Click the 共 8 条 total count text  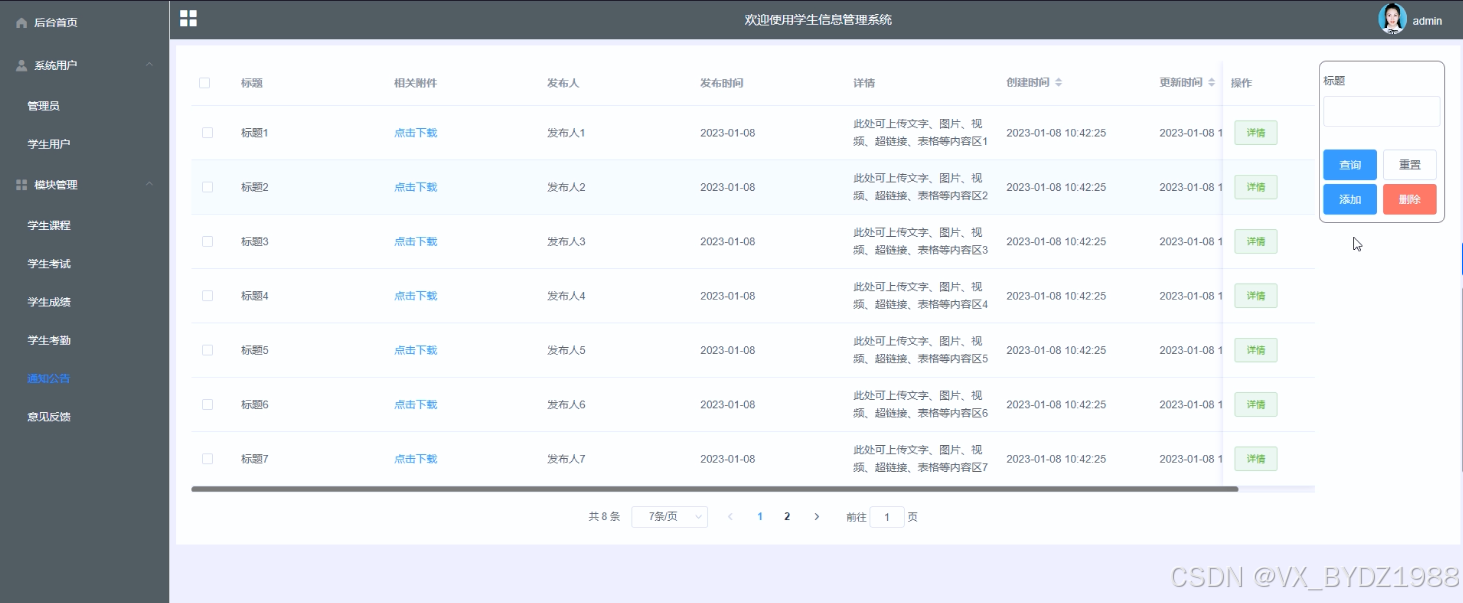coord(604,517)
